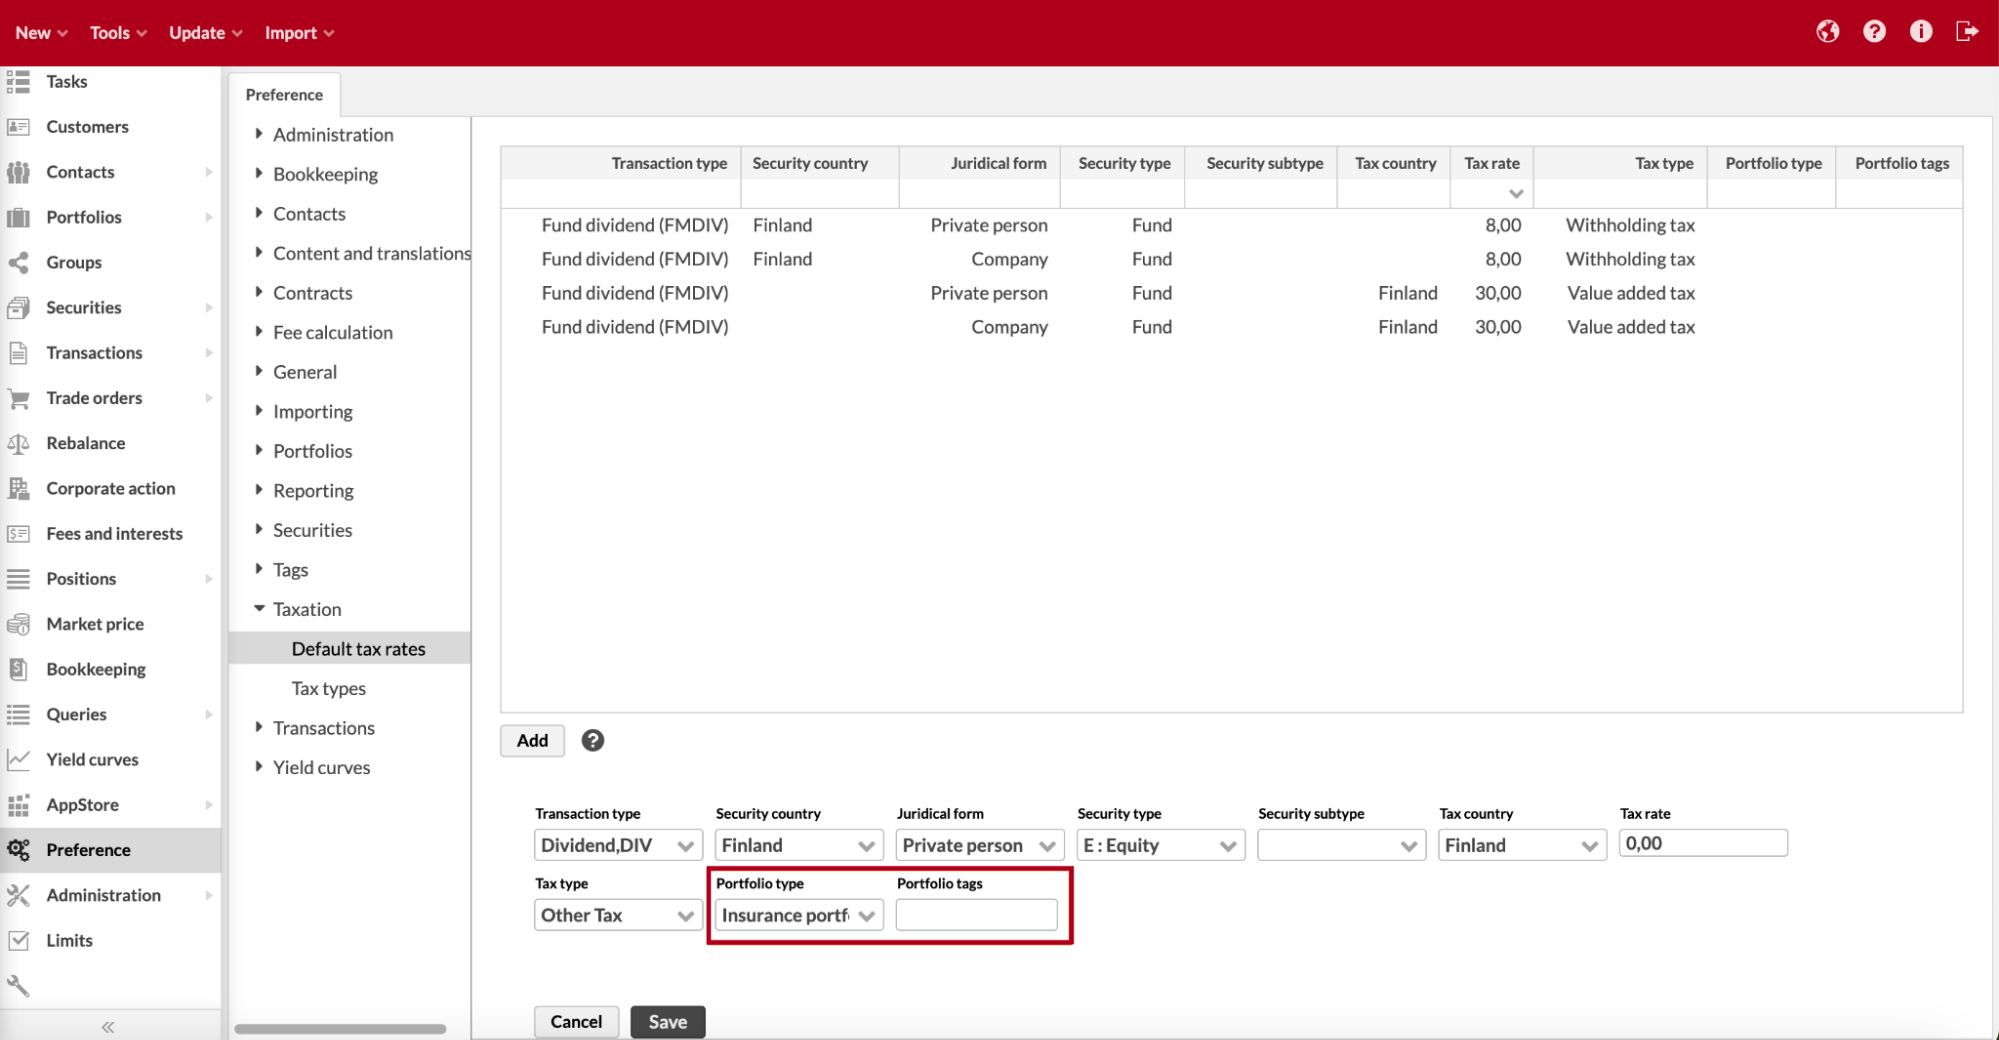Collapse the sidebar with double arrow
Viewport: 1999px width, 1040px height.
(108, 1027)
